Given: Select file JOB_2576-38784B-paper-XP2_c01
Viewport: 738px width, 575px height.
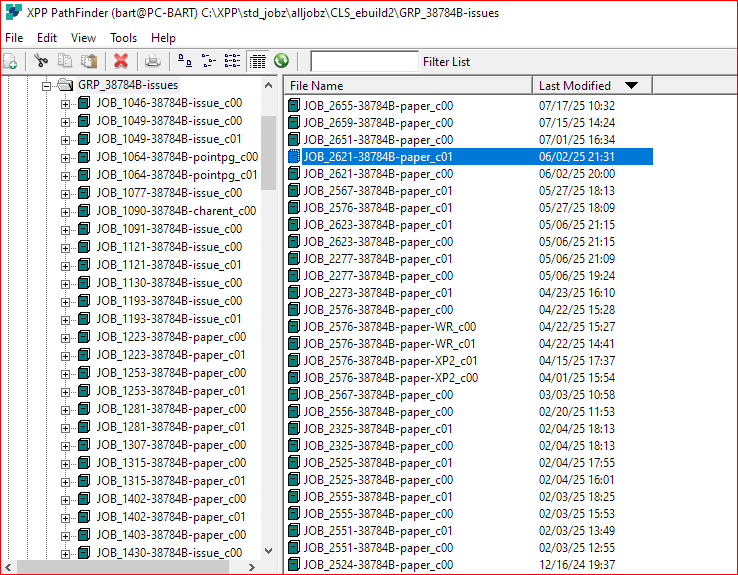Looking at the screenshot, I should [390, 360].
